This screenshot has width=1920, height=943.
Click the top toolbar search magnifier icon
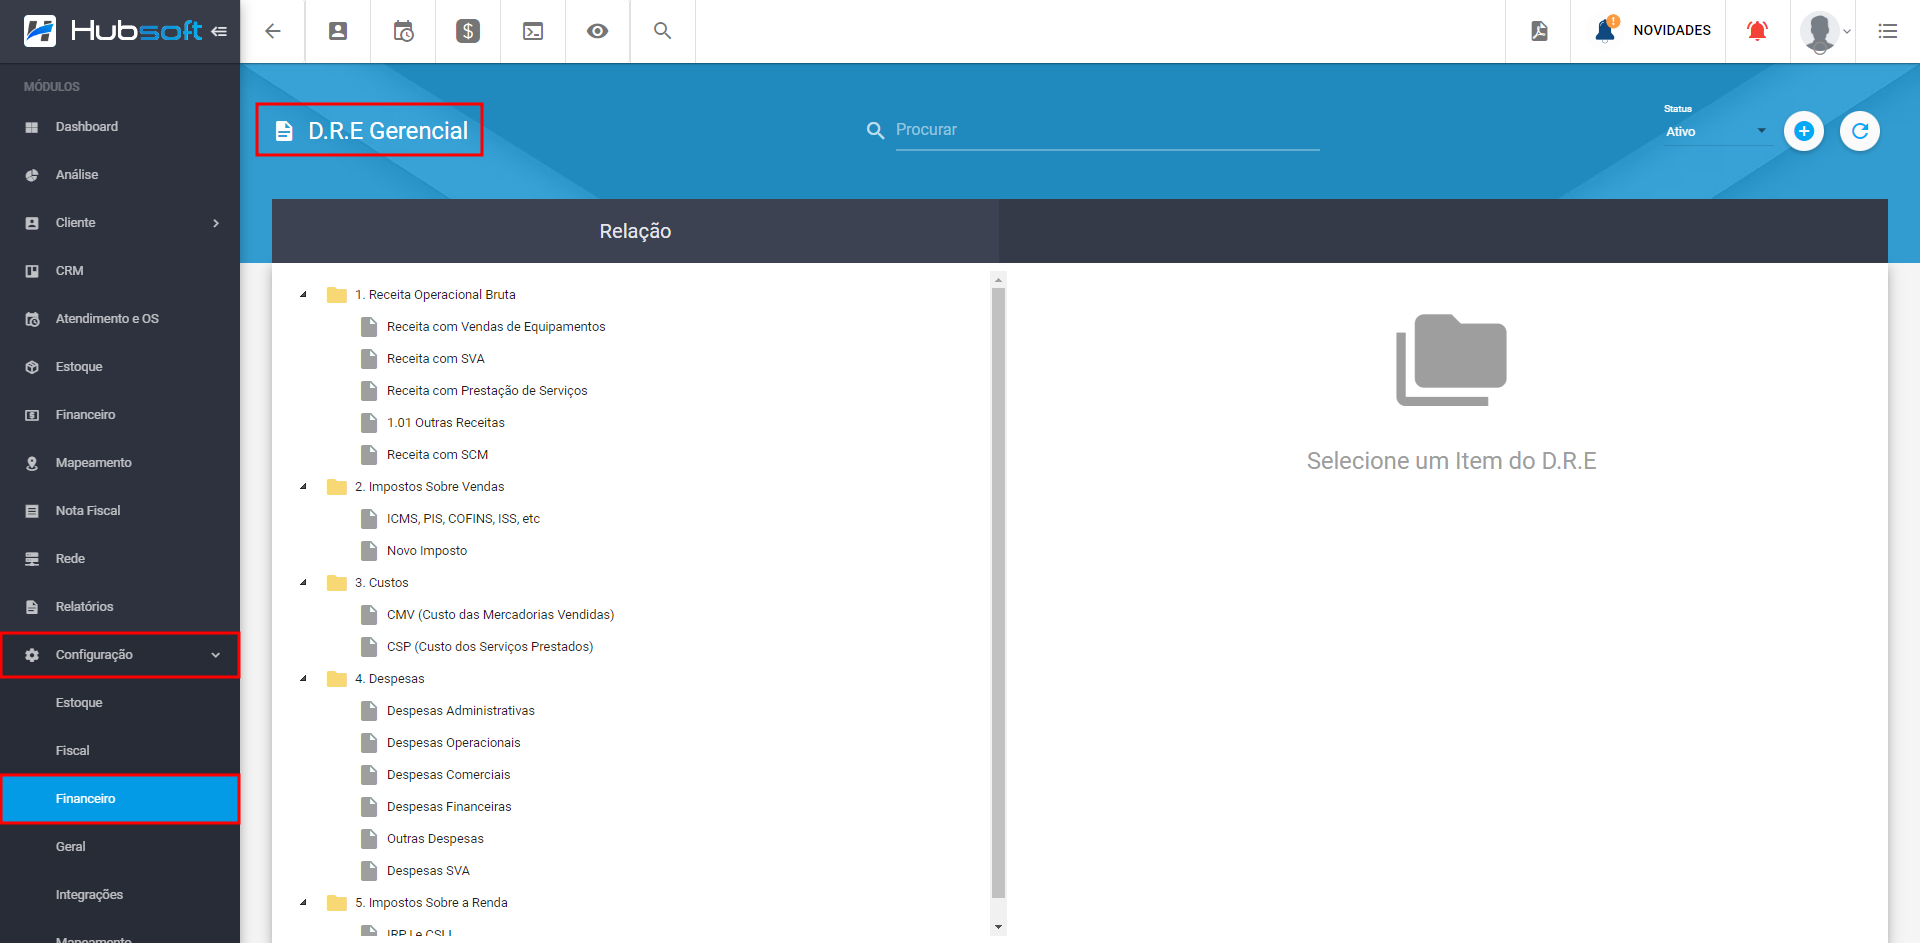click(662, 31)
